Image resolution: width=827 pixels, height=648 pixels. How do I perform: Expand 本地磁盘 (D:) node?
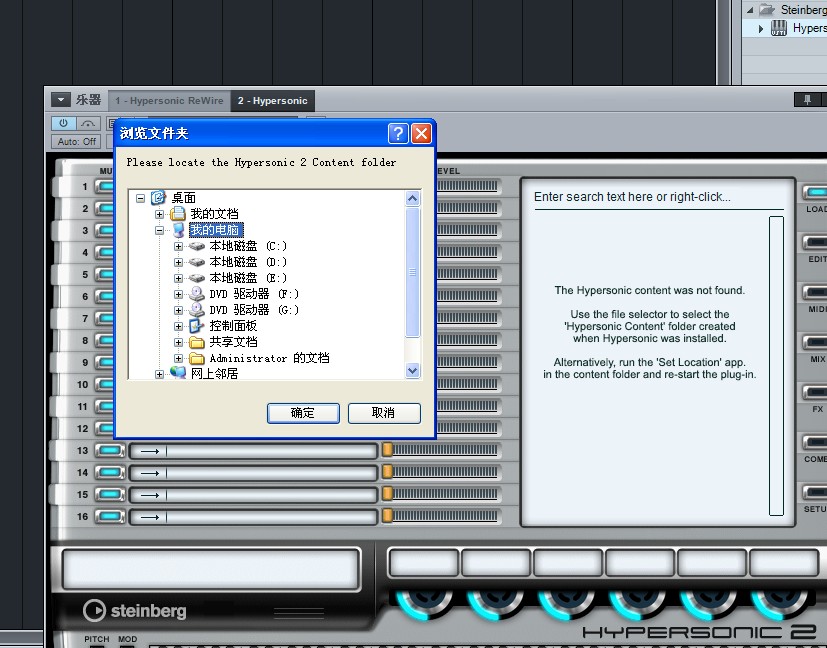(178, 262)
